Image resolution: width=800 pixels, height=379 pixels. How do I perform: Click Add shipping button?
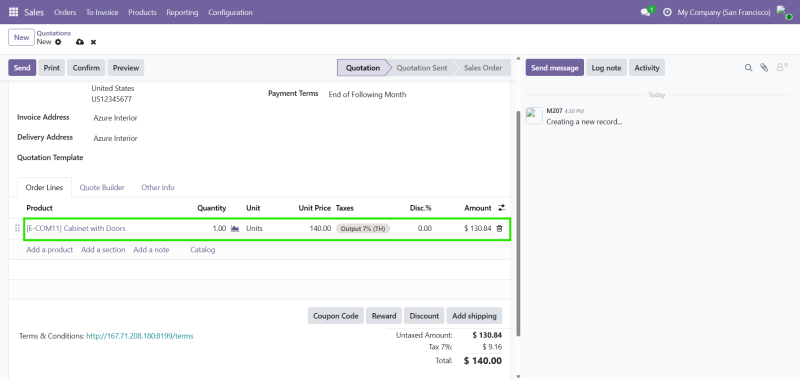[474, 316]
